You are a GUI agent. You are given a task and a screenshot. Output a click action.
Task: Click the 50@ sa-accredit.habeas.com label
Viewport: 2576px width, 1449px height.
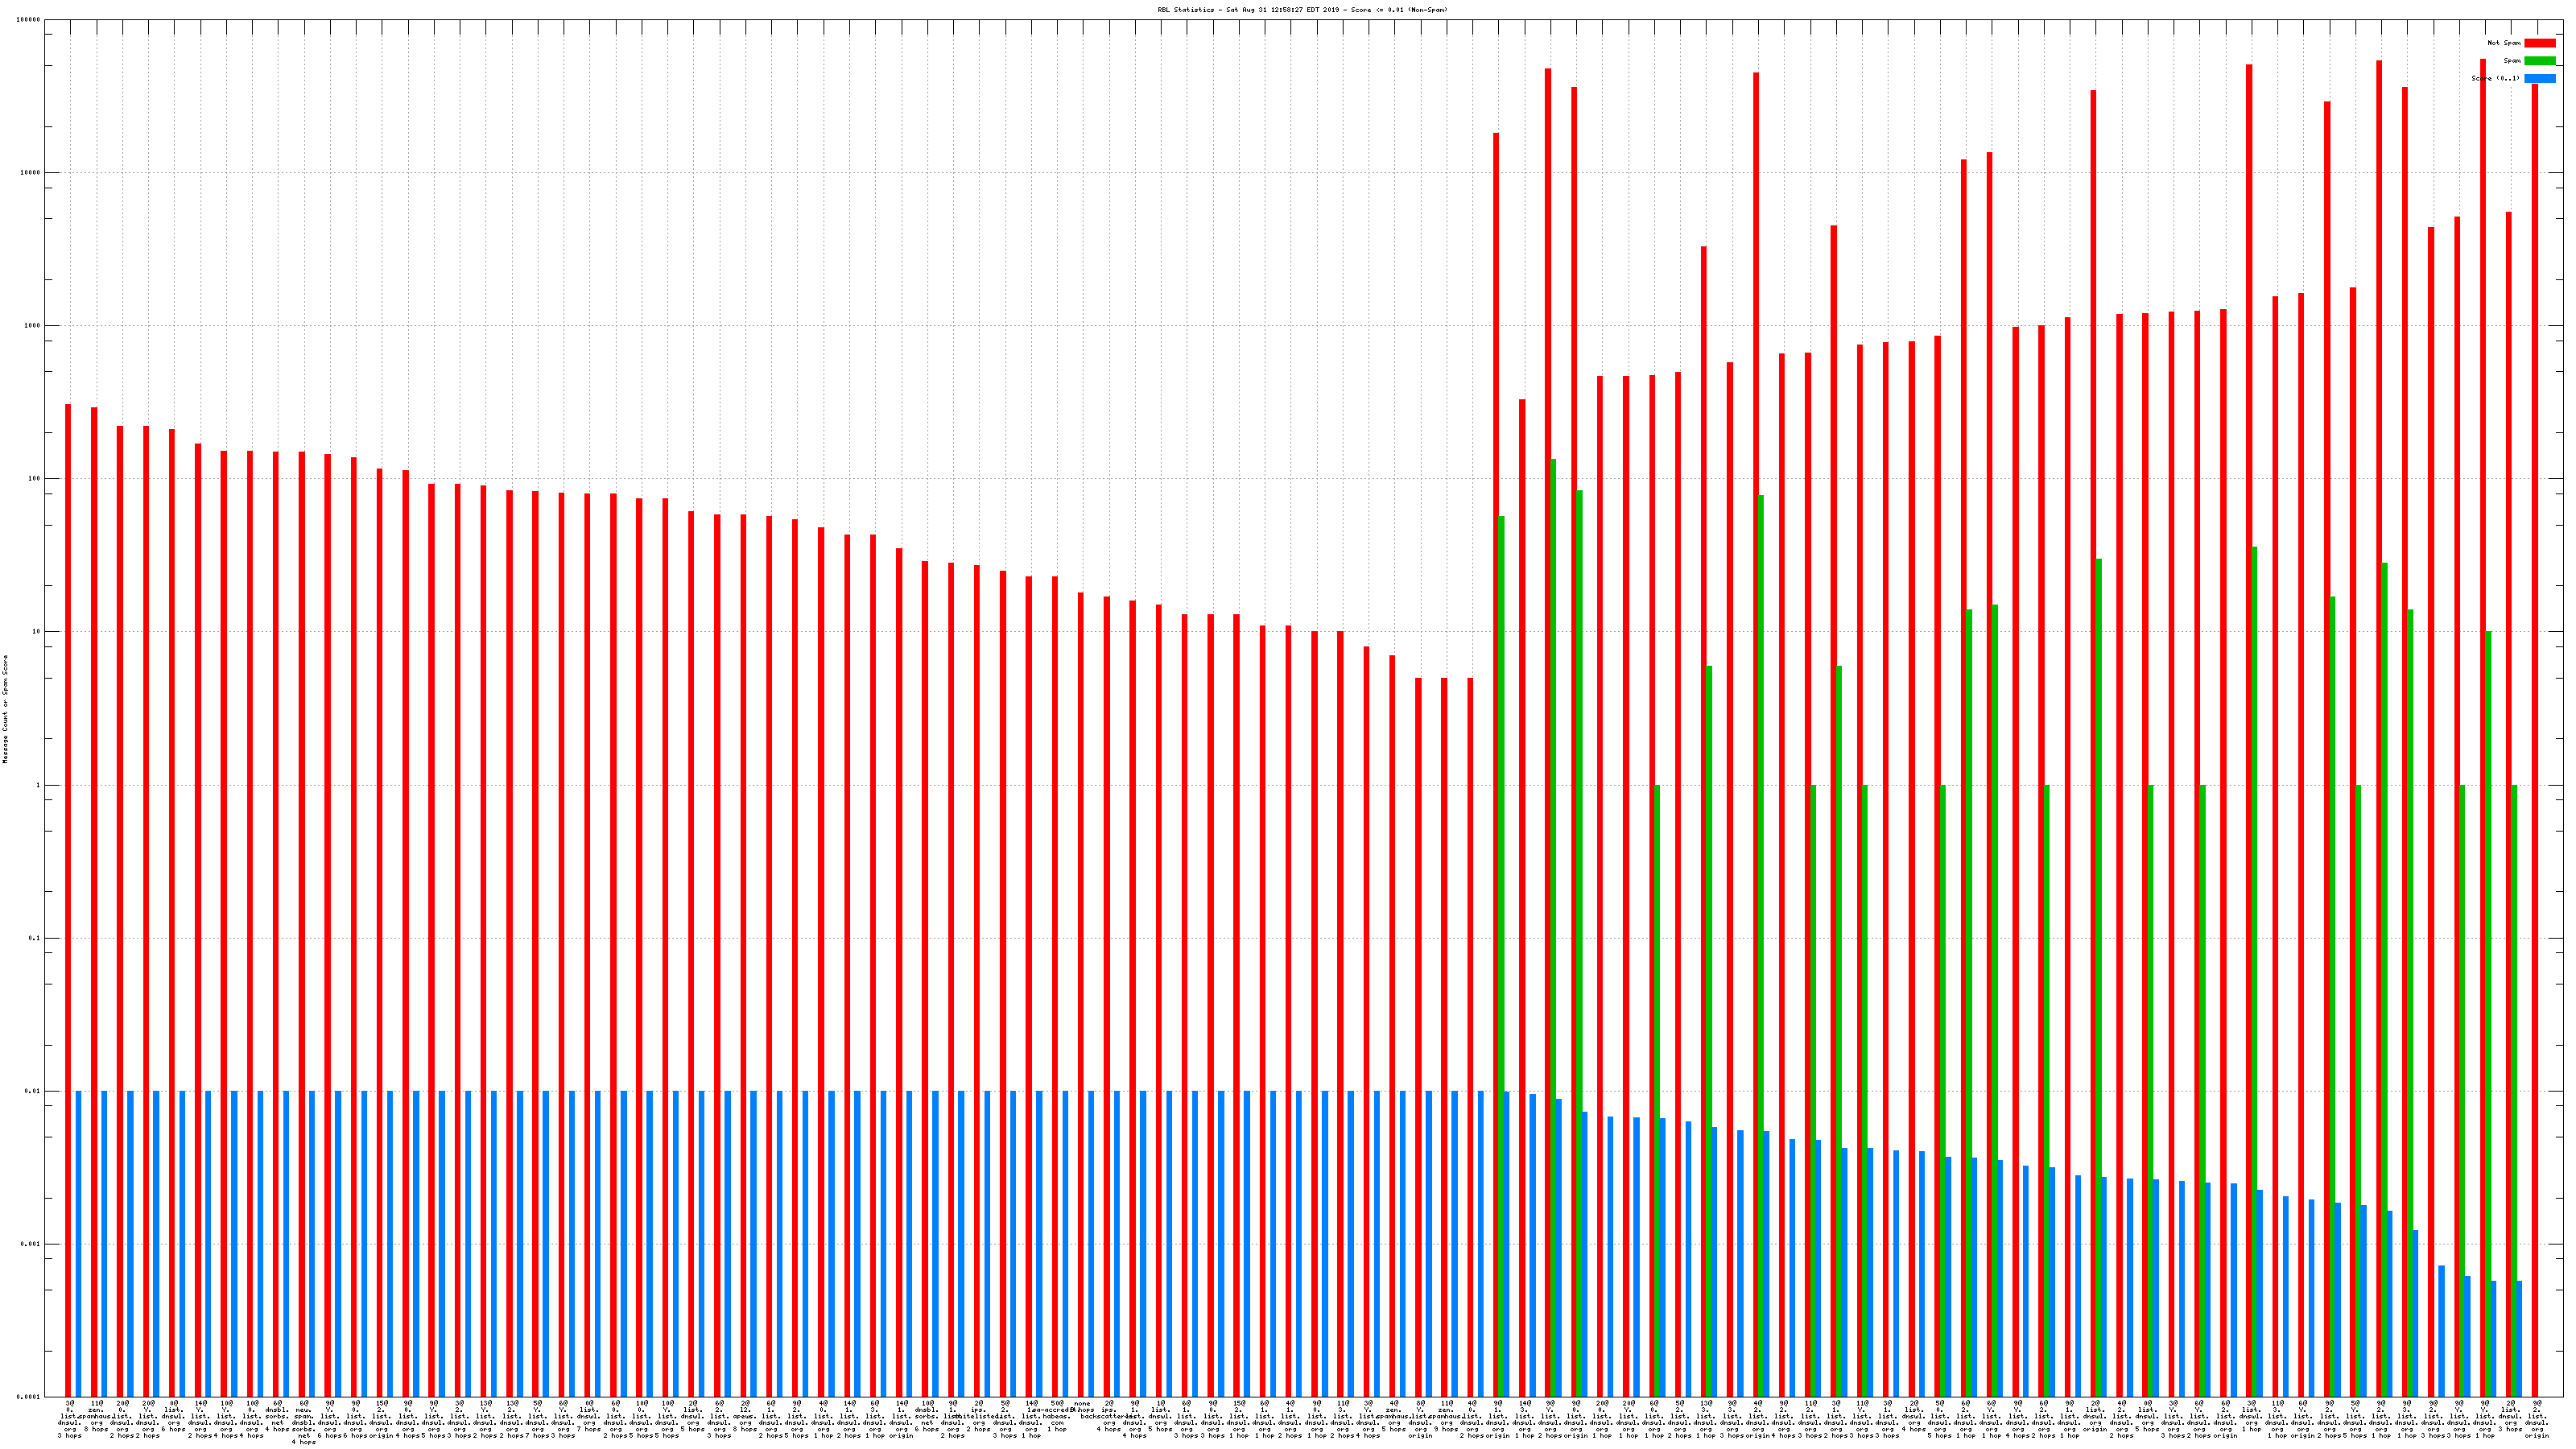(x=1057, y=1416)
